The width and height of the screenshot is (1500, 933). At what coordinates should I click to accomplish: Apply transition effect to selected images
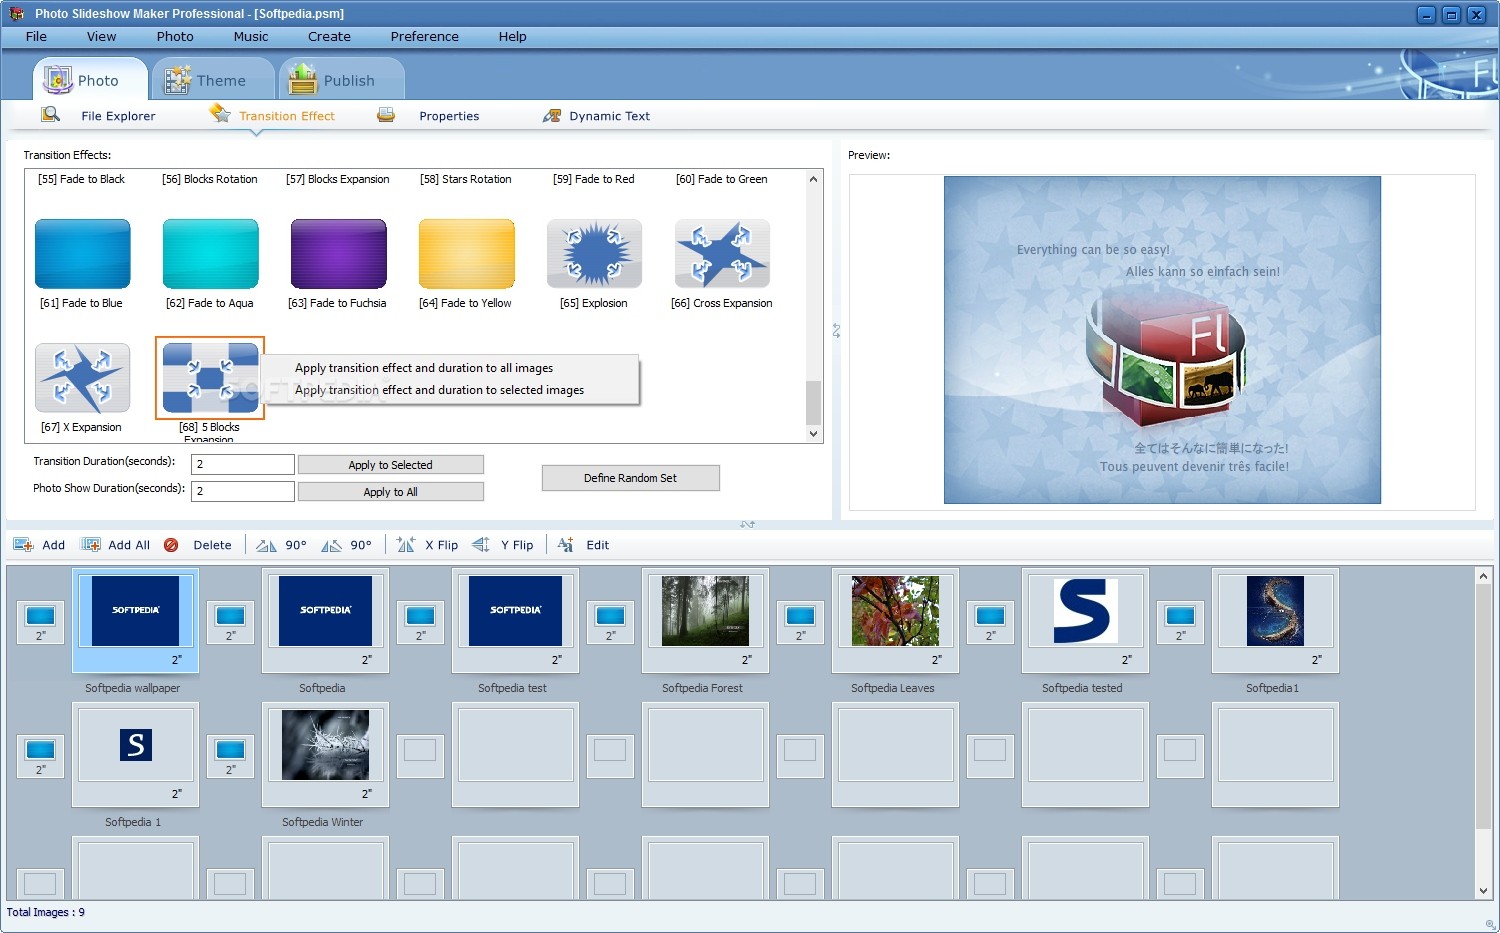439,390
